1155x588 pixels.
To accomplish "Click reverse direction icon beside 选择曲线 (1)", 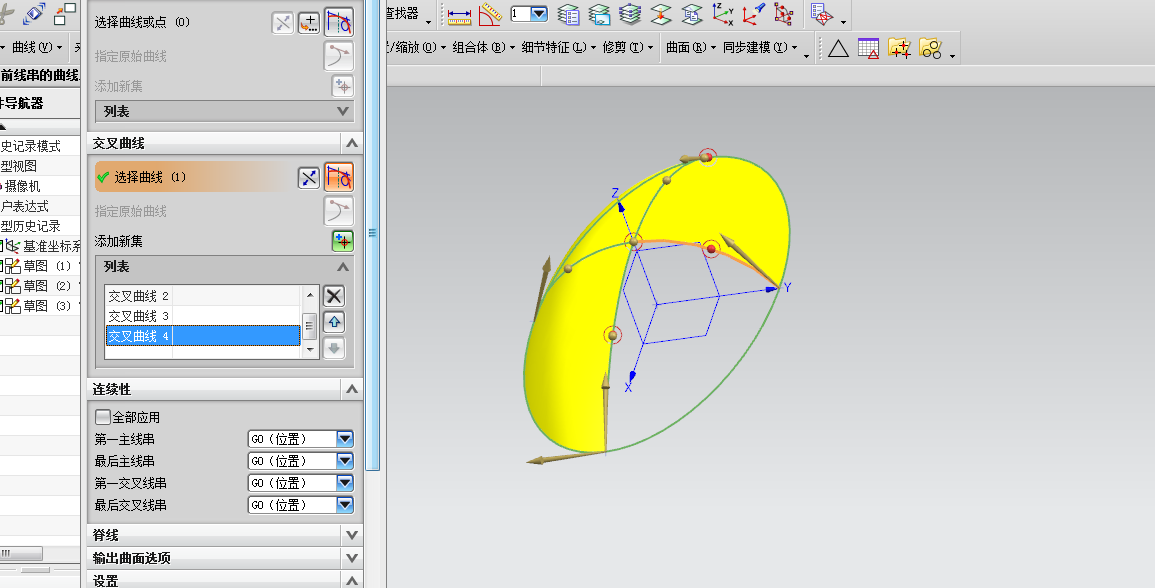I will coord(309,178).
